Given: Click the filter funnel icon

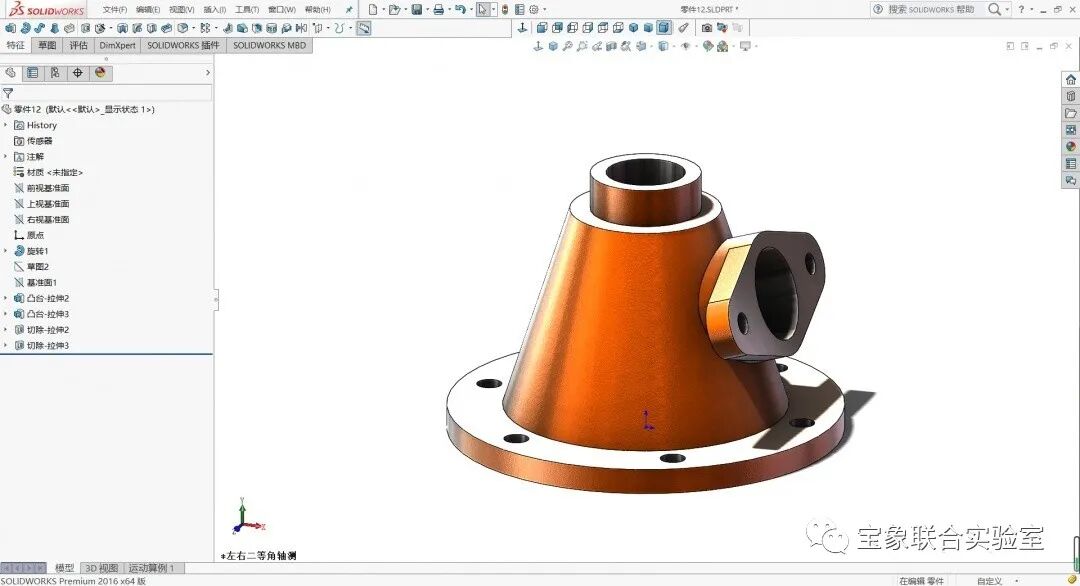Looking at the screenshot, I should click(8, 92).
